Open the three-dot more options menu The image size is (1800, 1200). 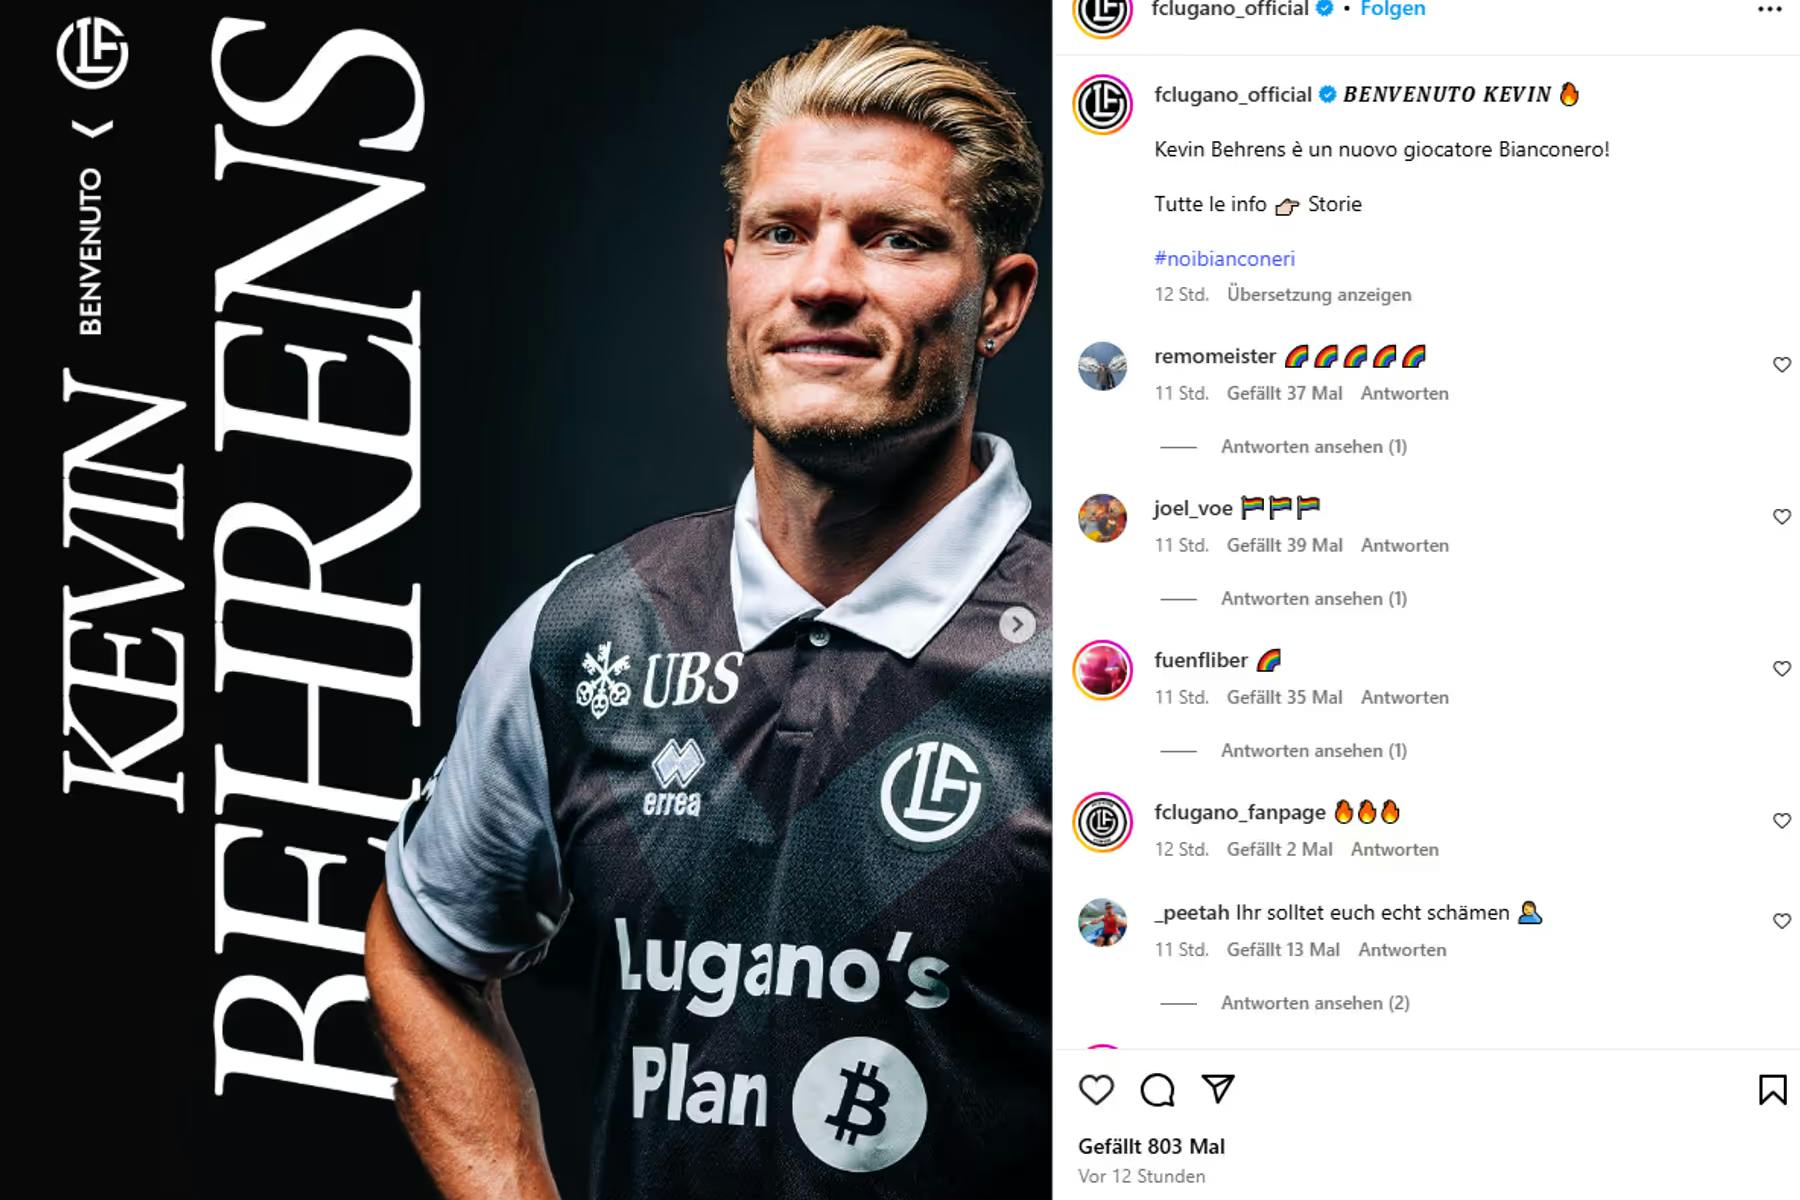(1770, 9)
